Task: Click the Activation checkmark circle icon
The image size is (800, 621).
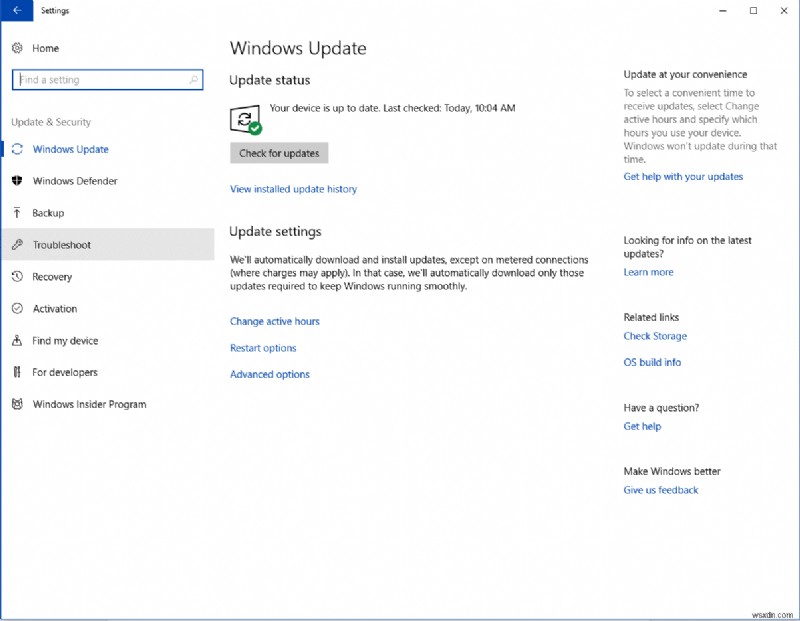Action: click(x=17, y=309)
